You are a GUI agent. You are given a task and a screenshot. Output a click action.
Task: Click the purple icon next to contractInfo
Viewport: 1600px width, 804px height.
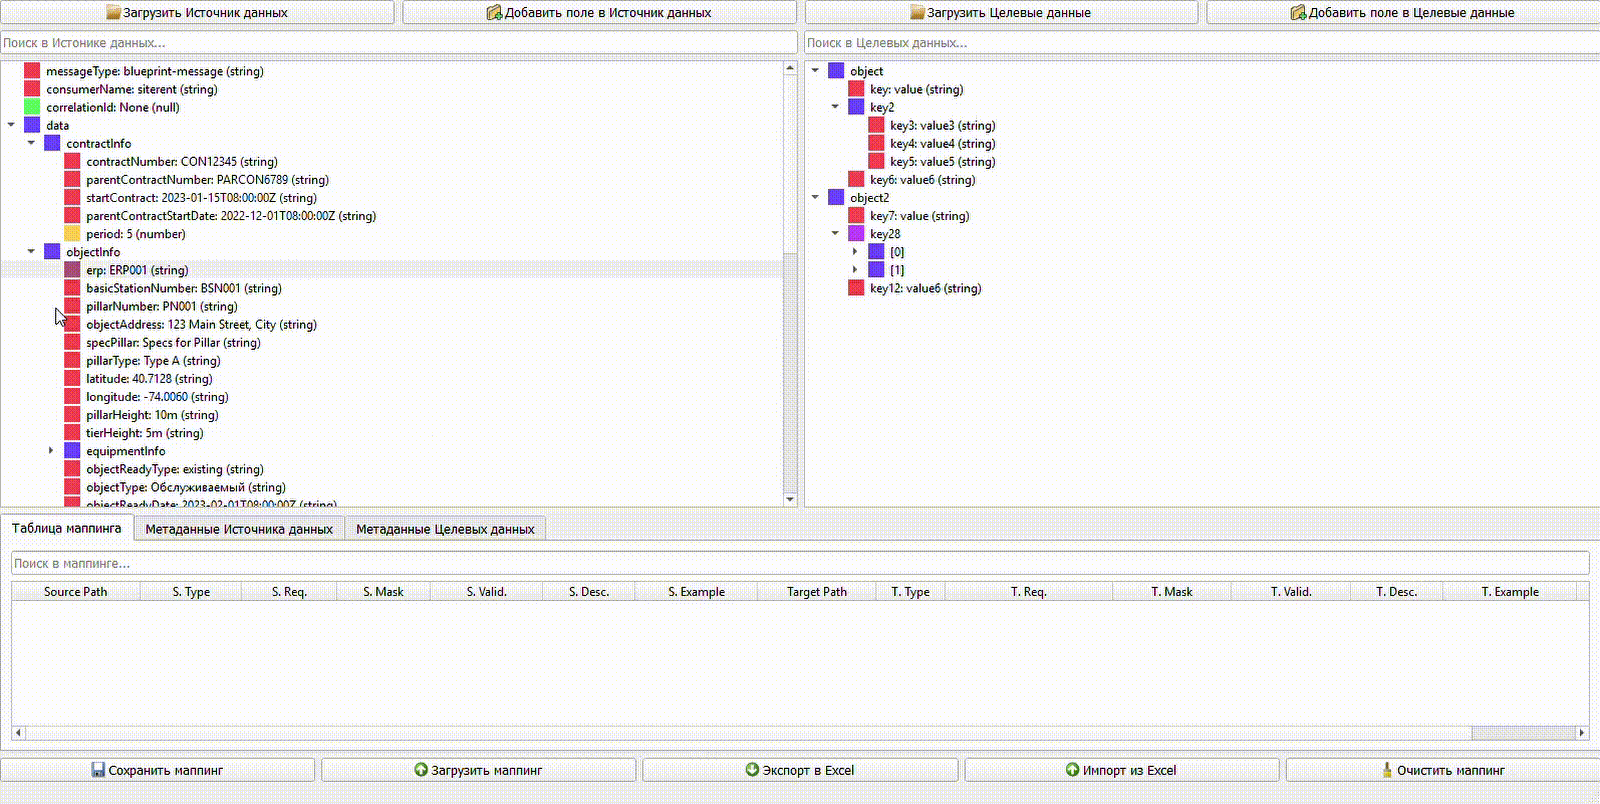(52, 143)
